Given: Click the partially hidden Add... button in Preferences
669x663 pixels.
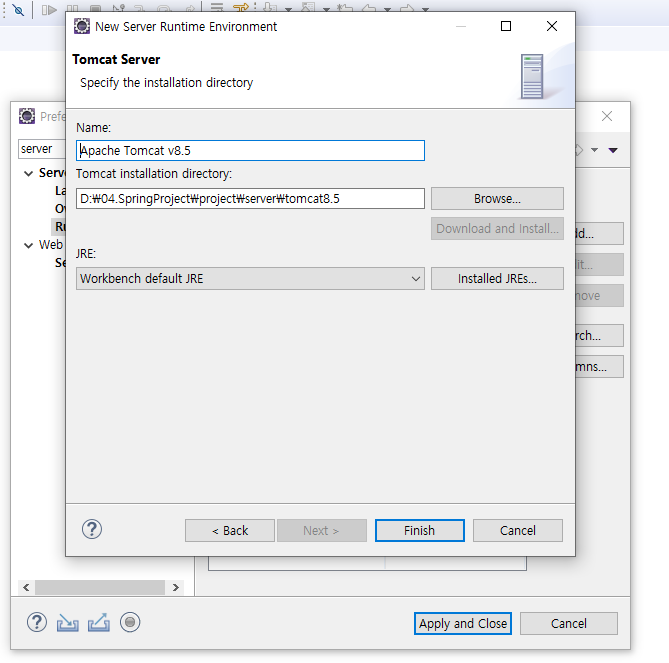Looking at the screenshot, I should pos(599,233).
